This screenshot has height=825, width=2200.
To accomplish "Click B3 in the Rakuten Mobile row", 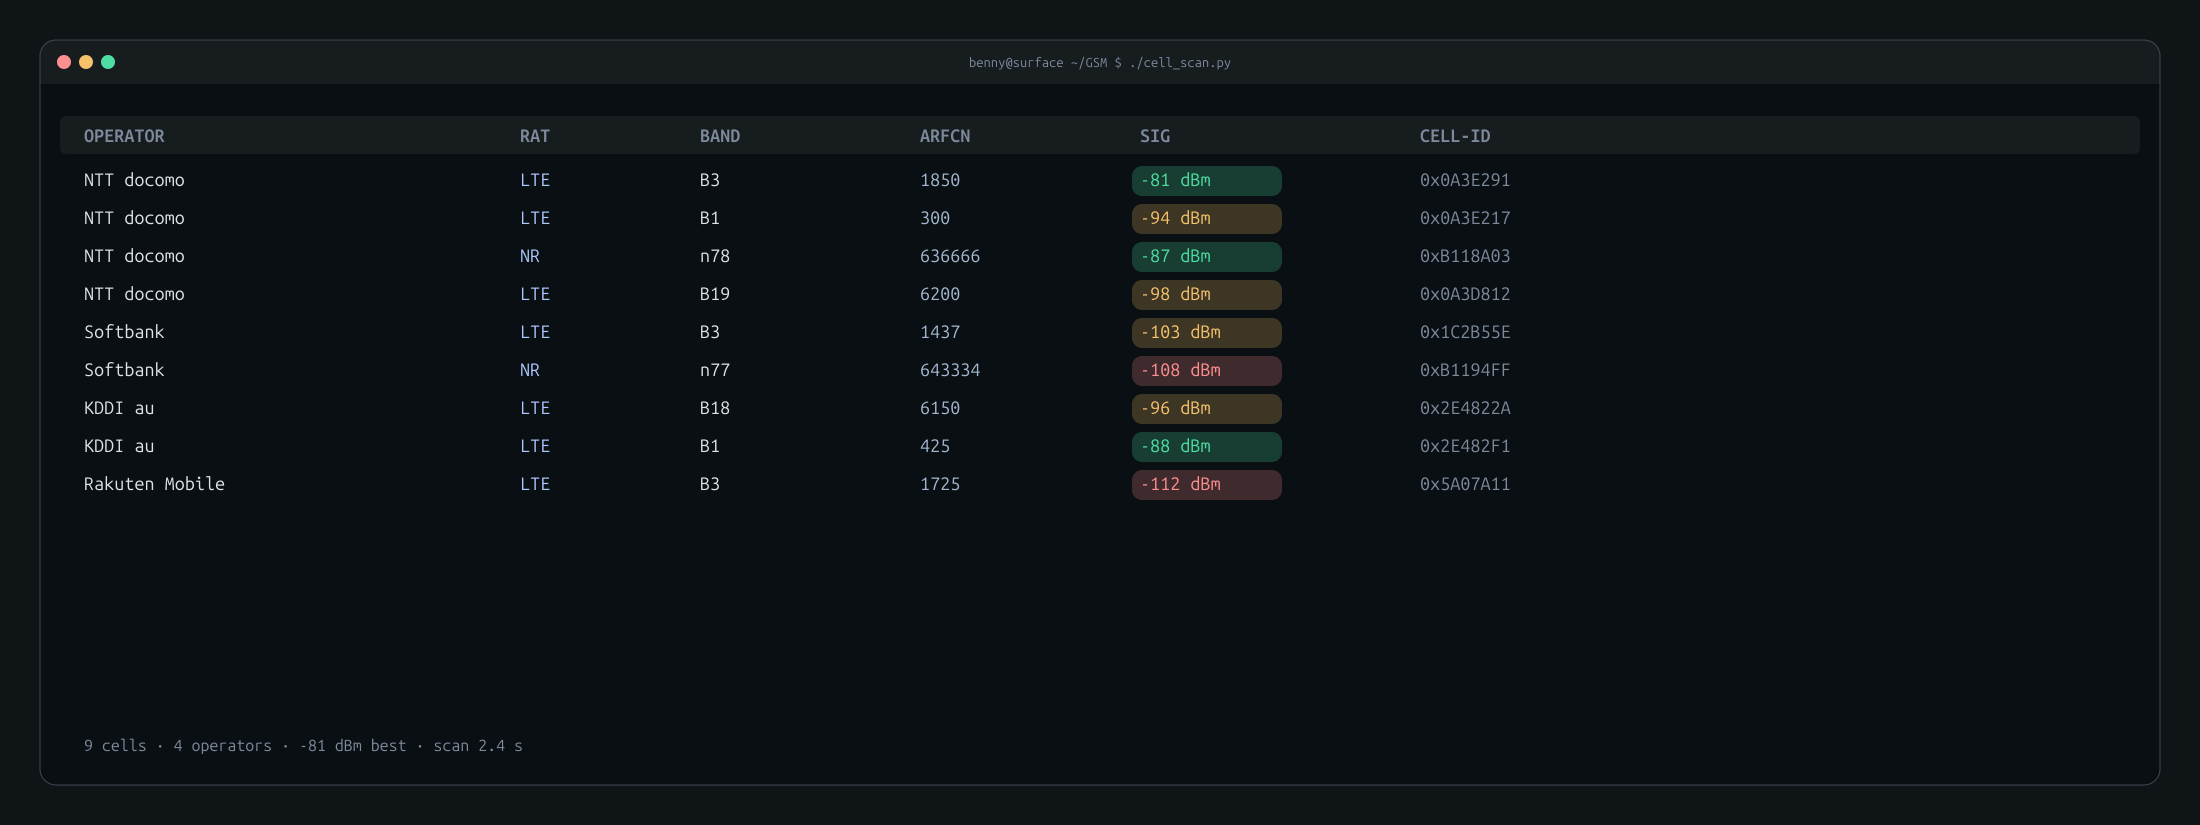I will tap(710, 484).
